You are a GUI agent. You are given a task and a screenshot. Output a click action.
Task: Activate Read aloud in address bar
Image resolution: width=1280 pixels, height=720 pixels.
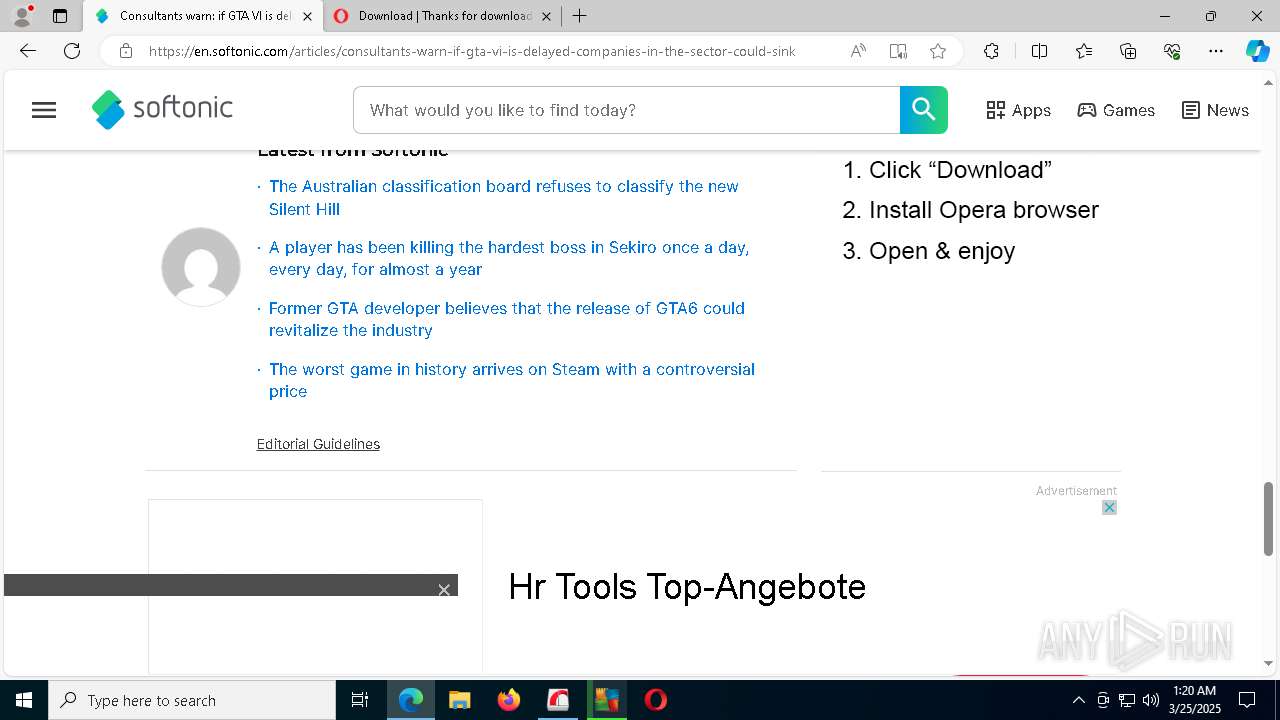[x=858, y=51]
